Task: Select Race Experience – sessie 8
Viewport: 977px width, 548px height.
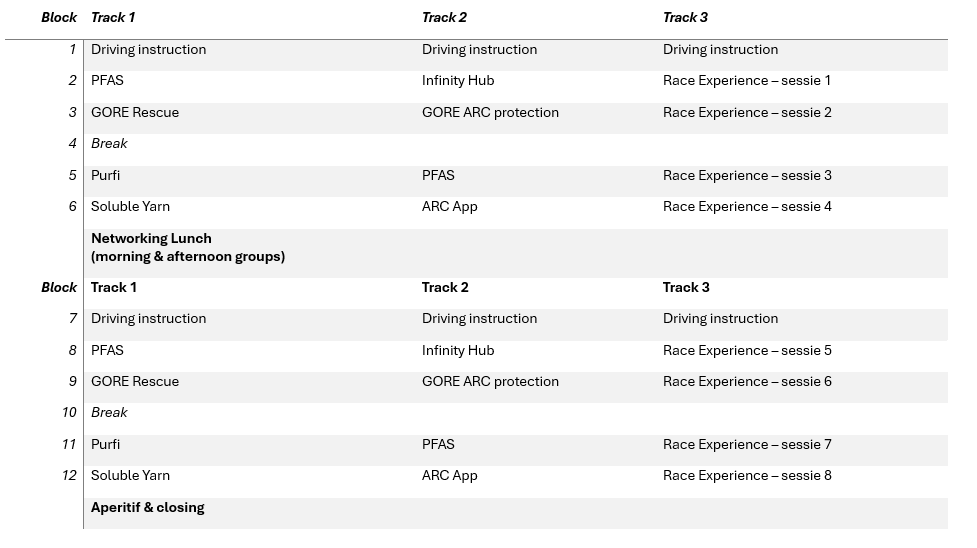Action: [x=747, y=475]
